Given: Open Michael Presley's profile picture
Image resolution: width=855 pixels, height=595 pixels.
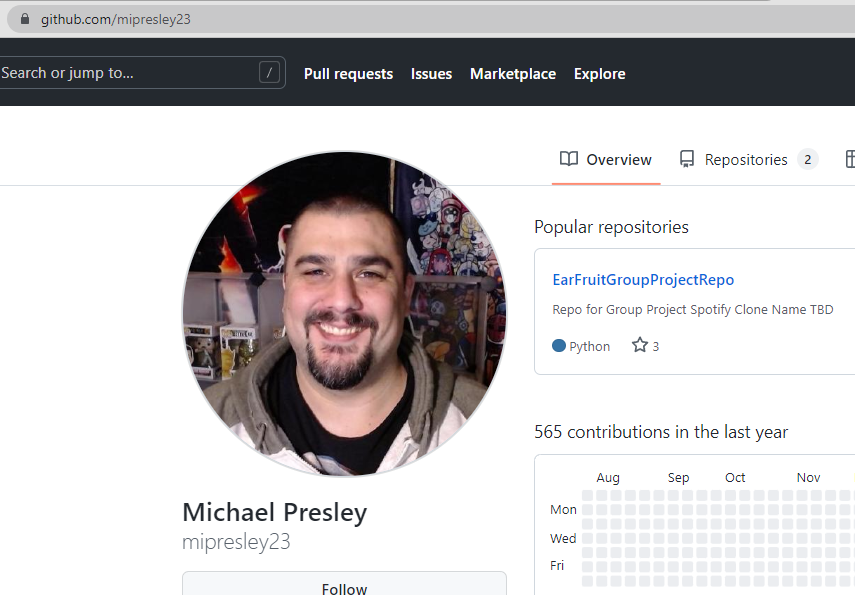Looking at the screenshot, I should tap(345, 314).
